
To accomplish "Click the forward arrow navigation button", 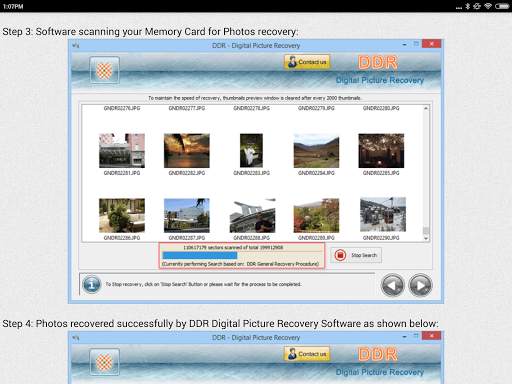I will [420, 285].
